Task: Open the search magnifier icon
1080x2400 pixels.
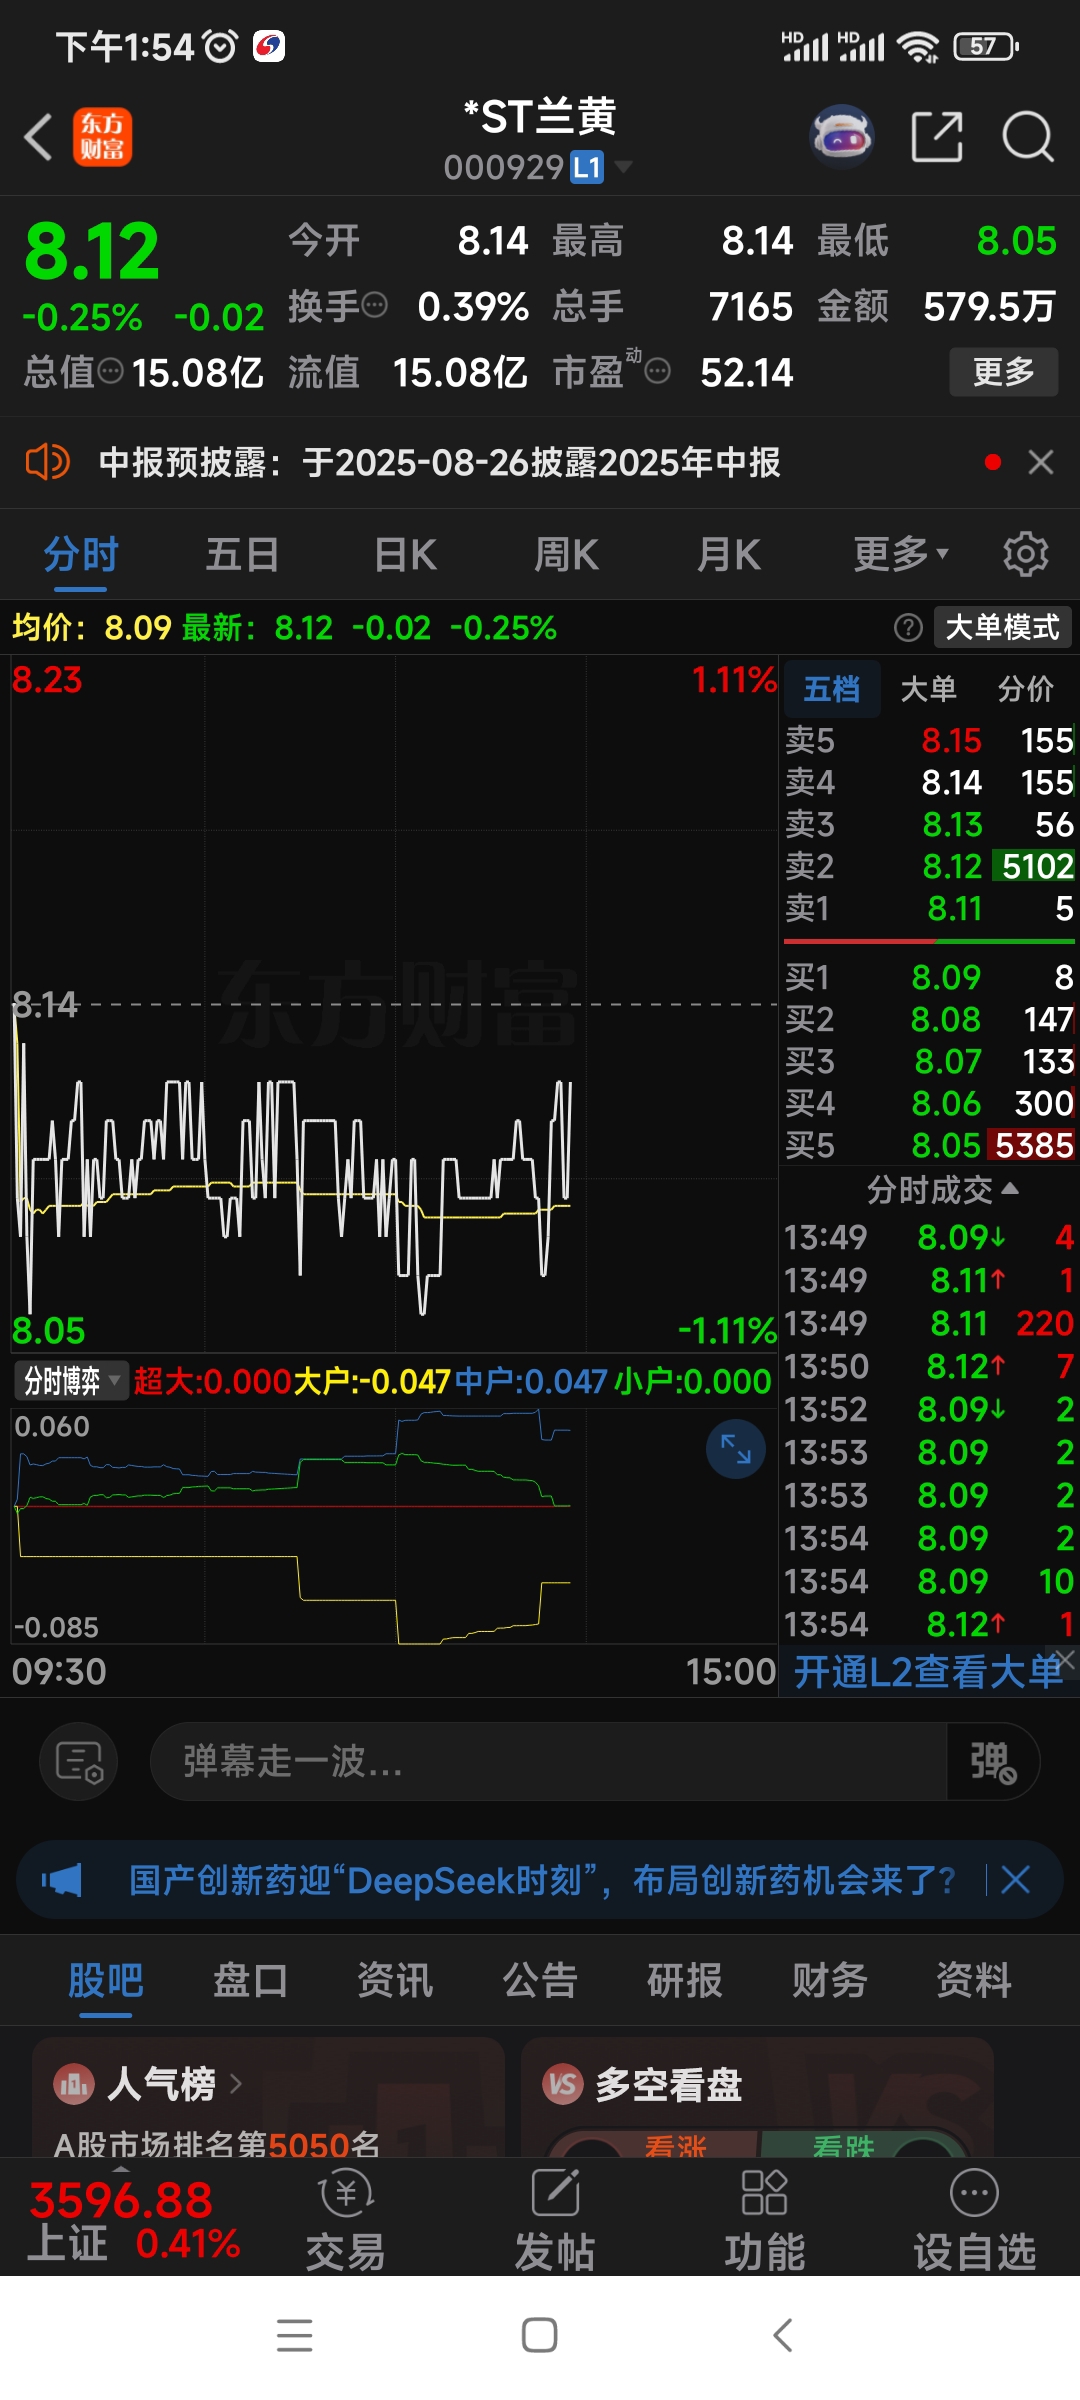Action: click(x=1028, y=136)
